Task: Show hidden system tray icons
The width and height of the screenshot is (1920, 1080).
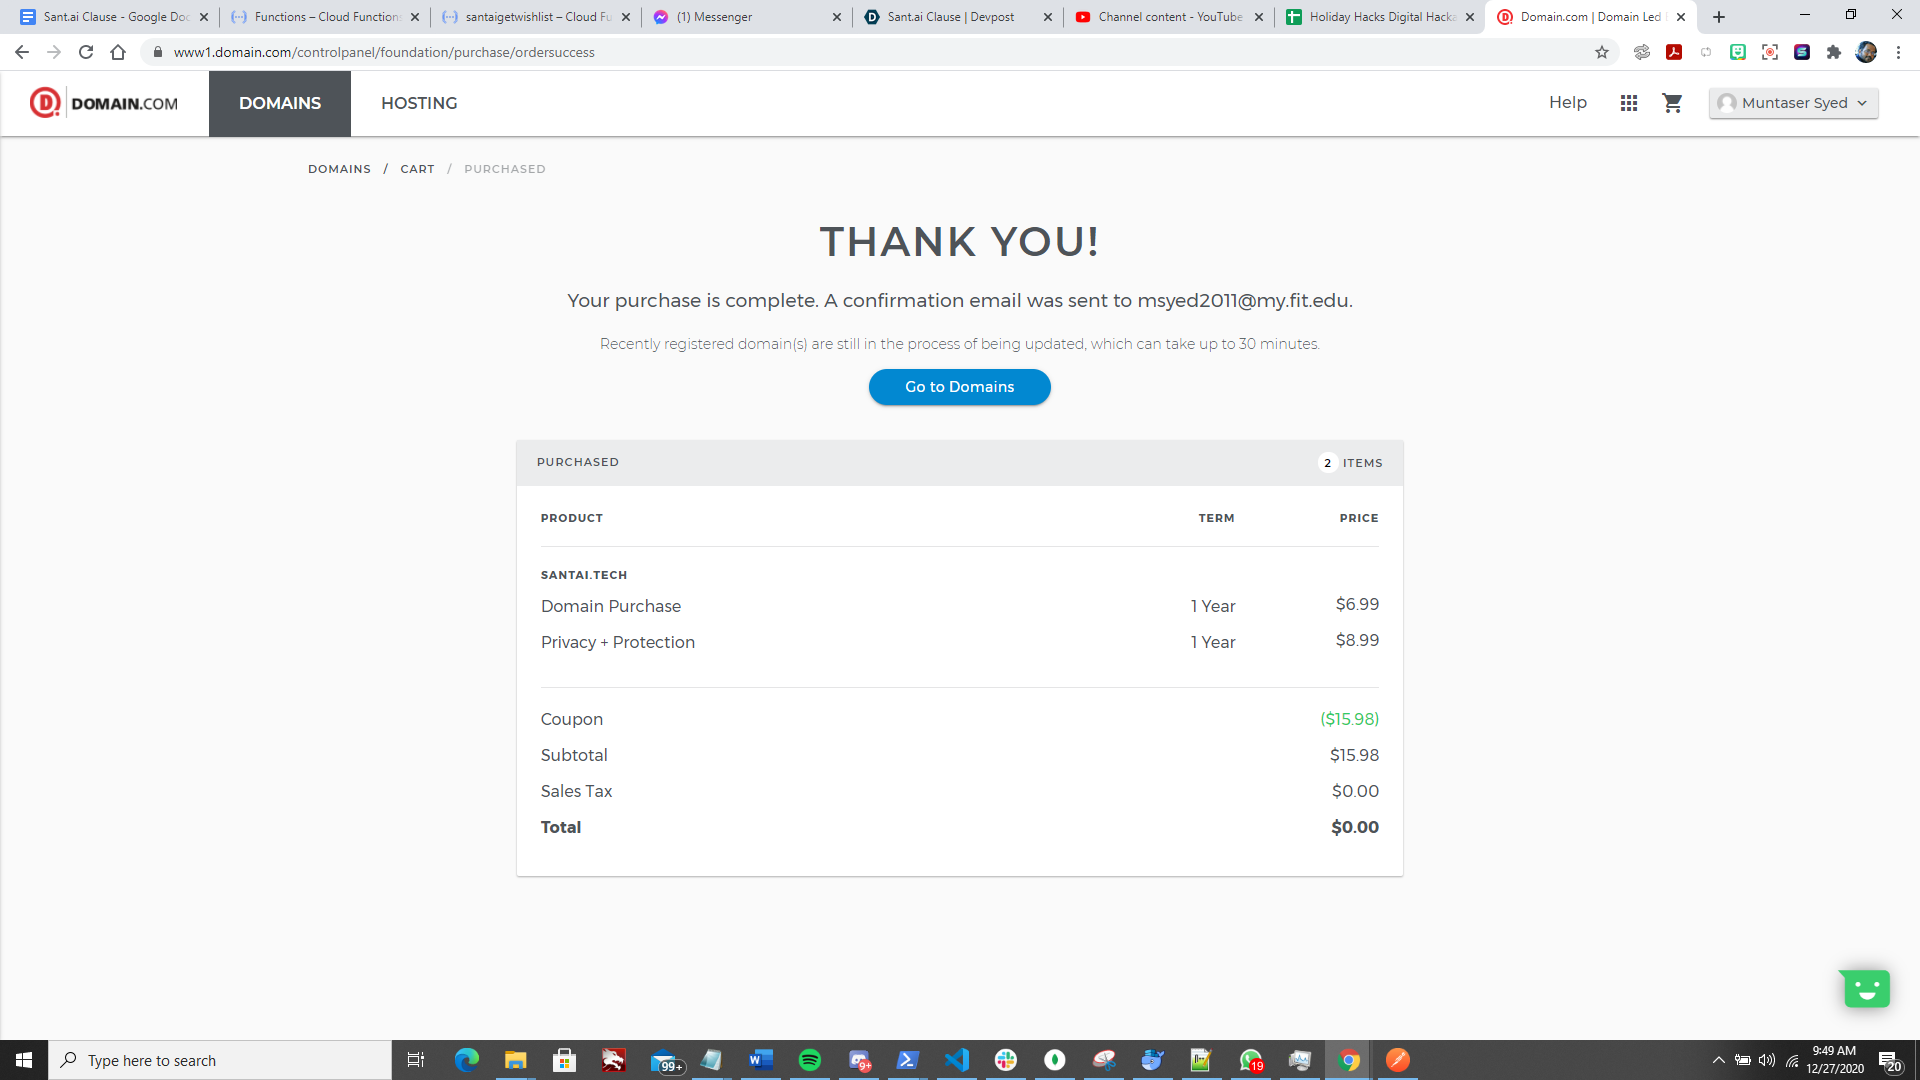Action: 1718,1060
